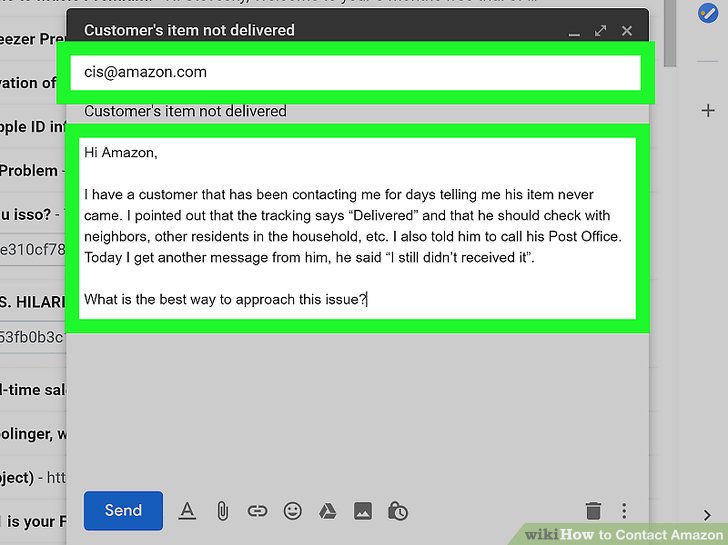
Task: Open more options three-dot menu
Action: tap(624, 511)
